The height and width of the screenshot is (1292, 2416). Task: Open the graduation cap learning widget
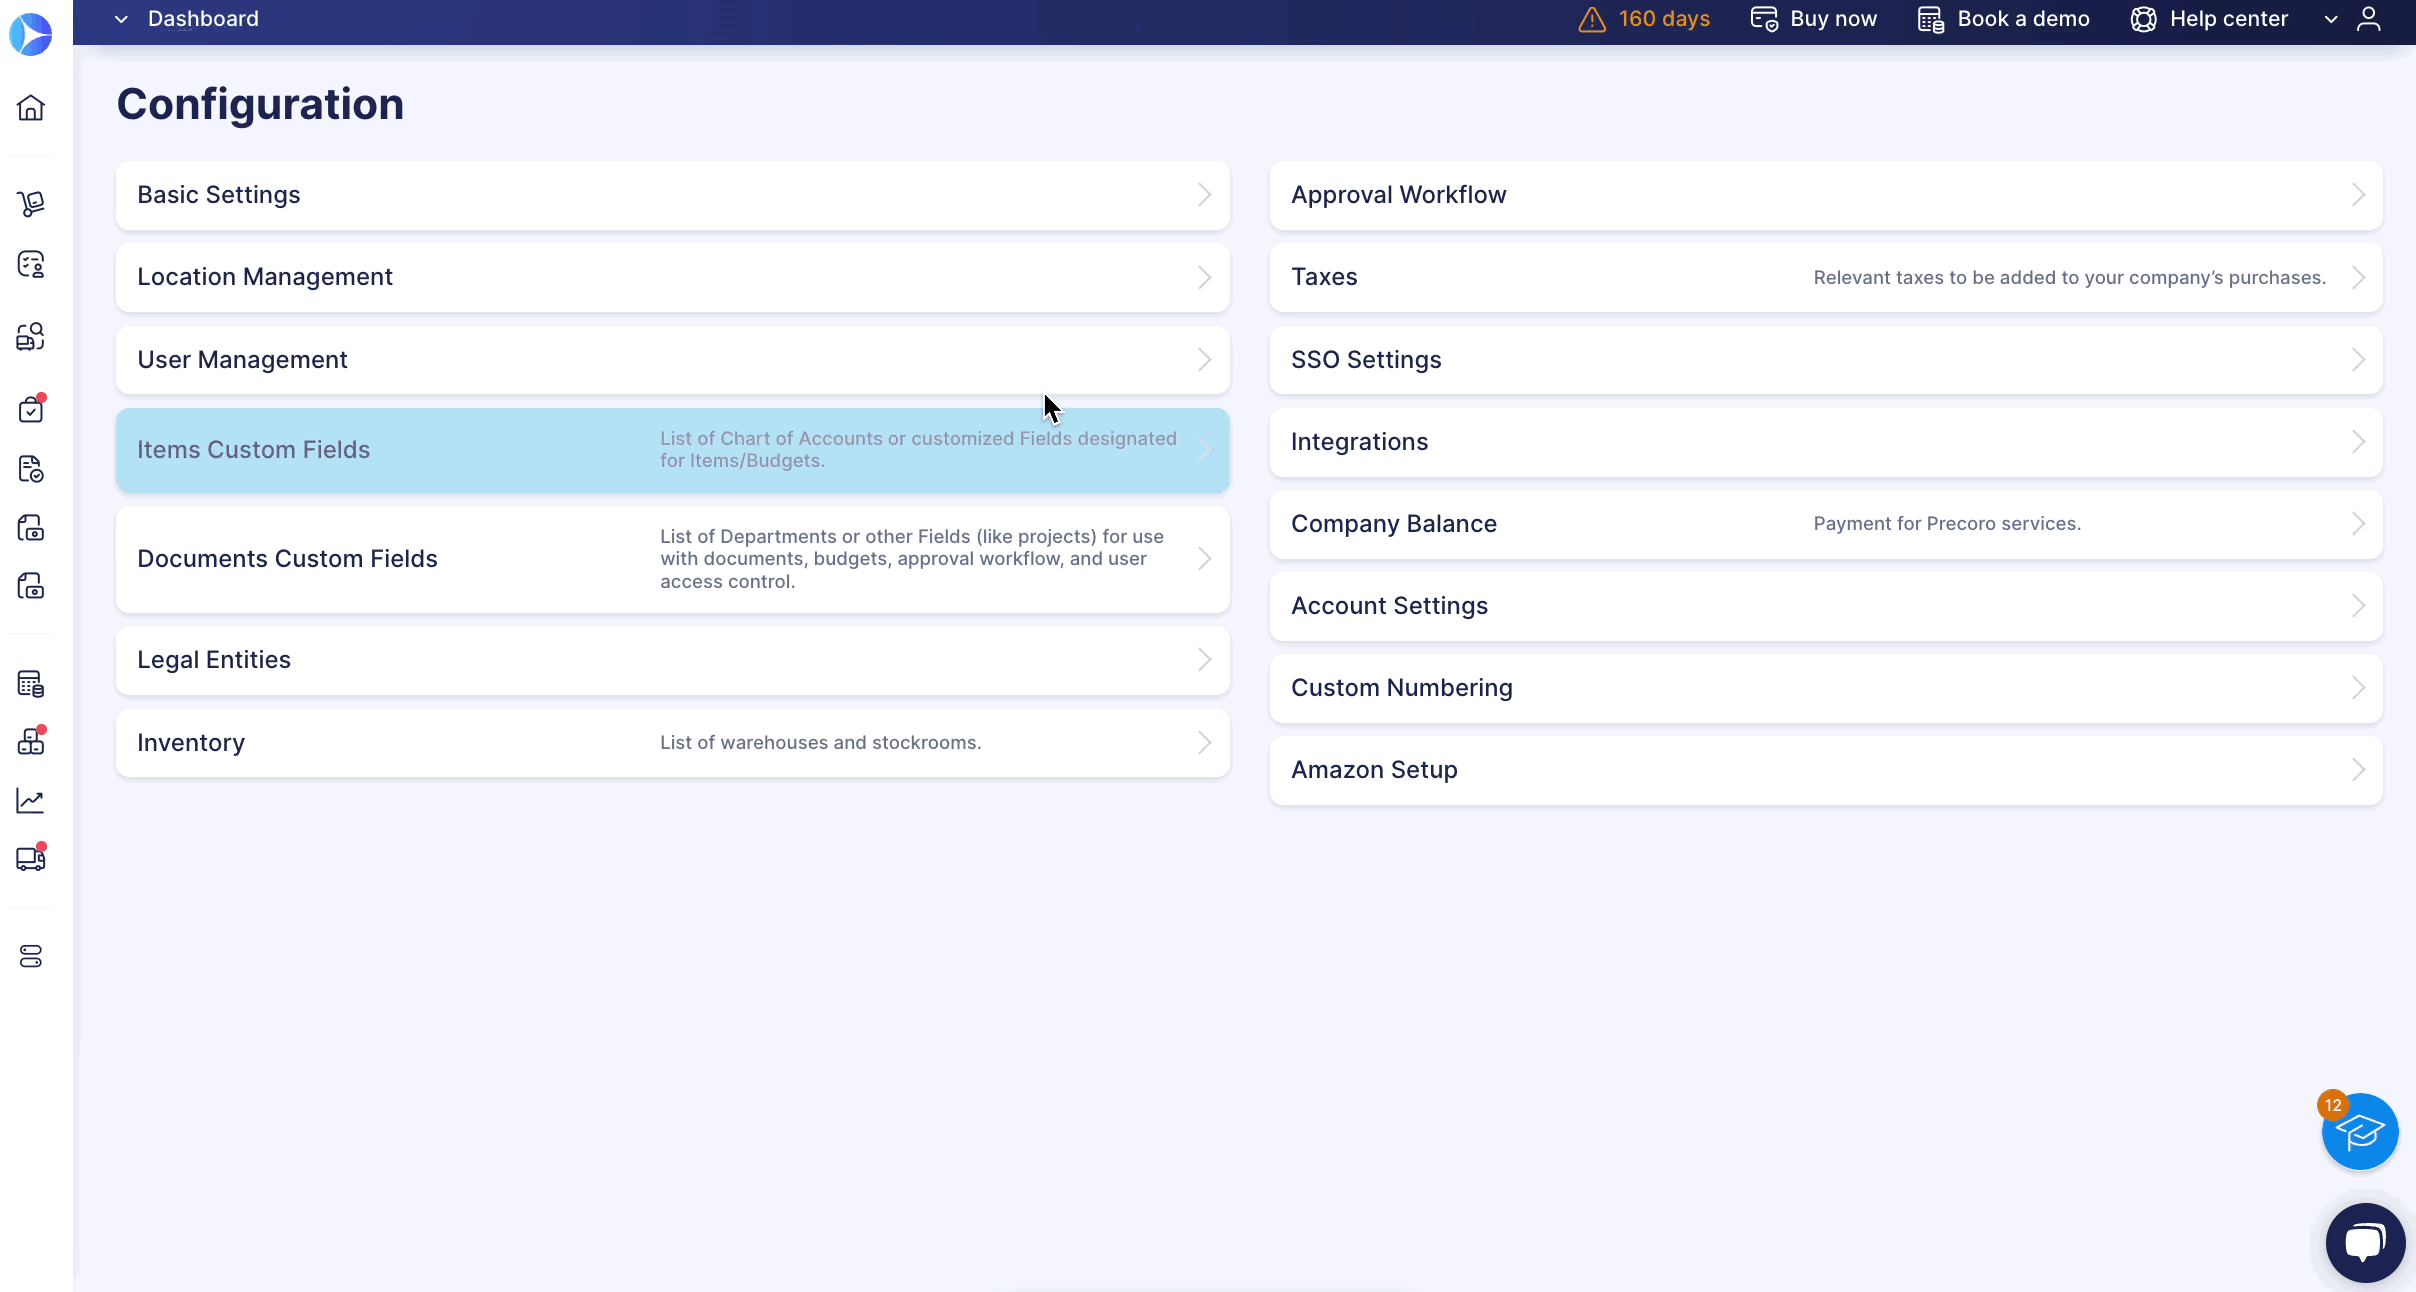coord(2360,1131)
